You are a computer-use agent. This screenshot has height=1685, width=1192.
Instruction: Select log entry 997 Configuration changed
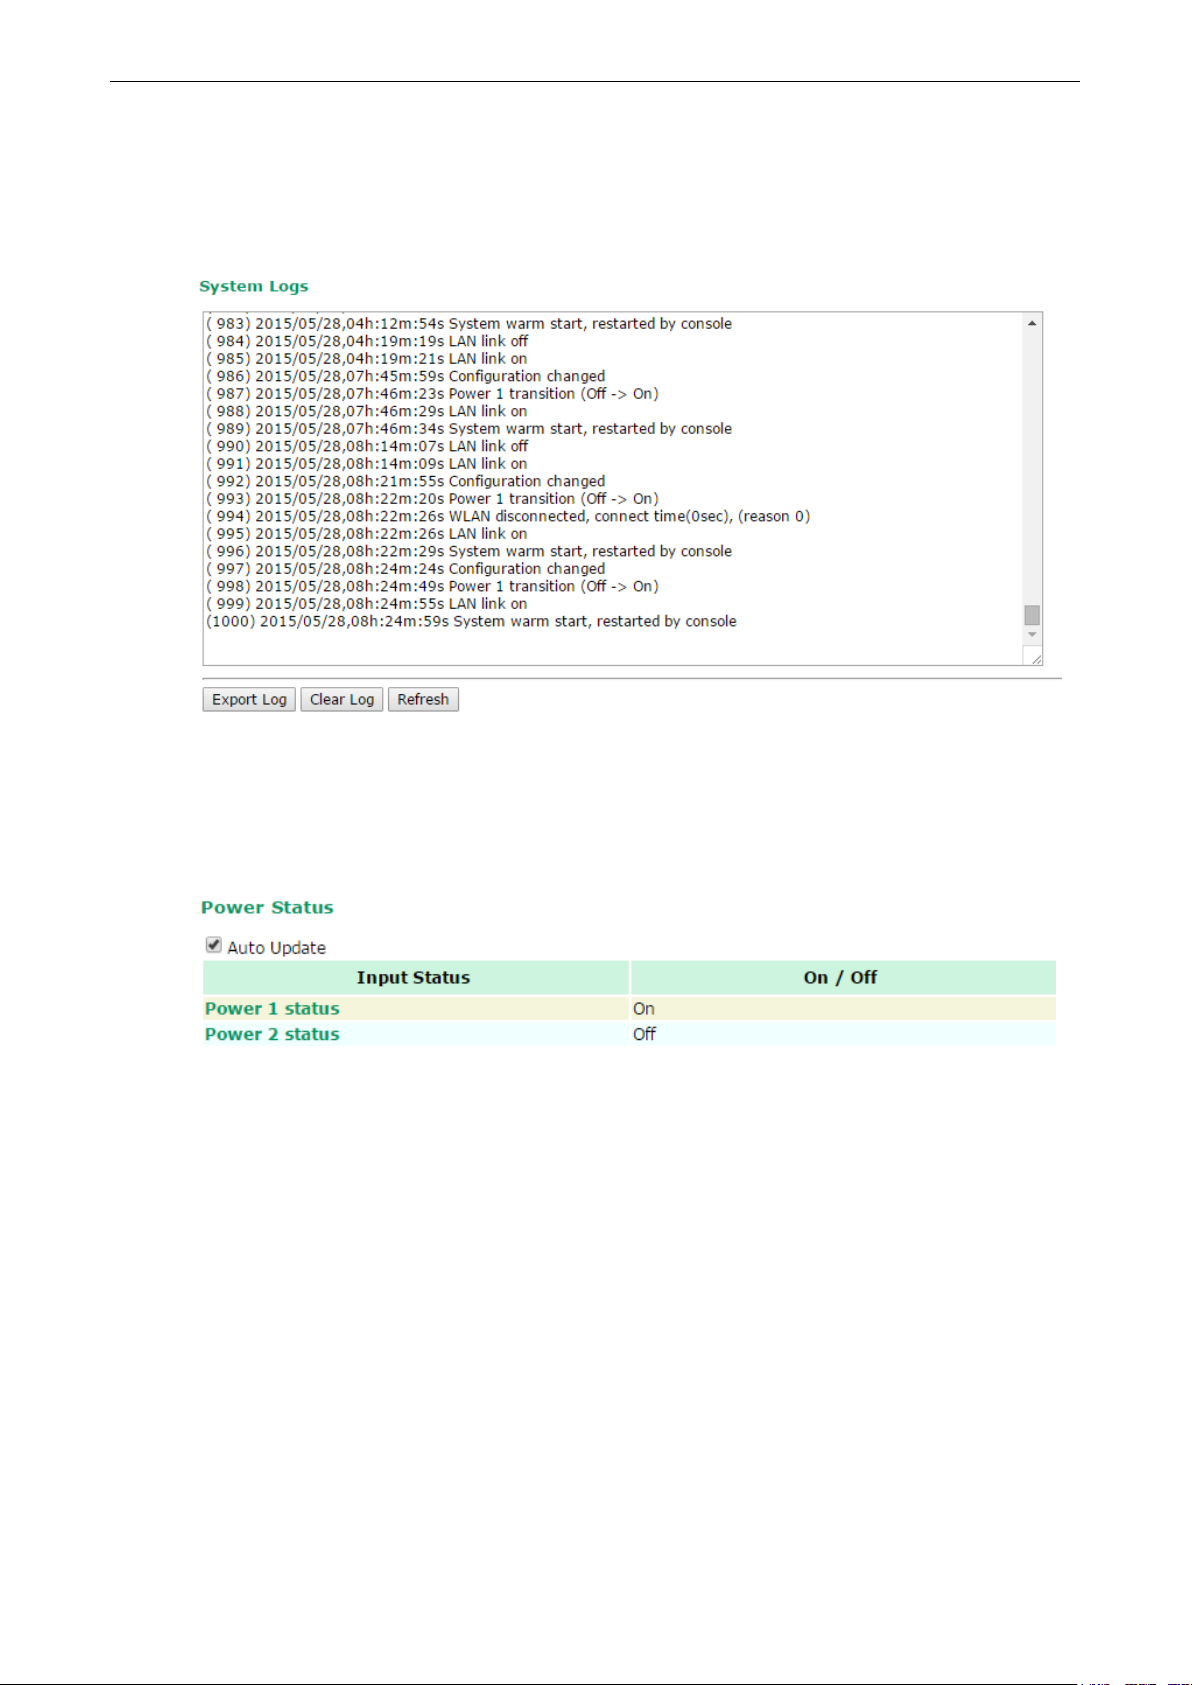pos(406,569)
